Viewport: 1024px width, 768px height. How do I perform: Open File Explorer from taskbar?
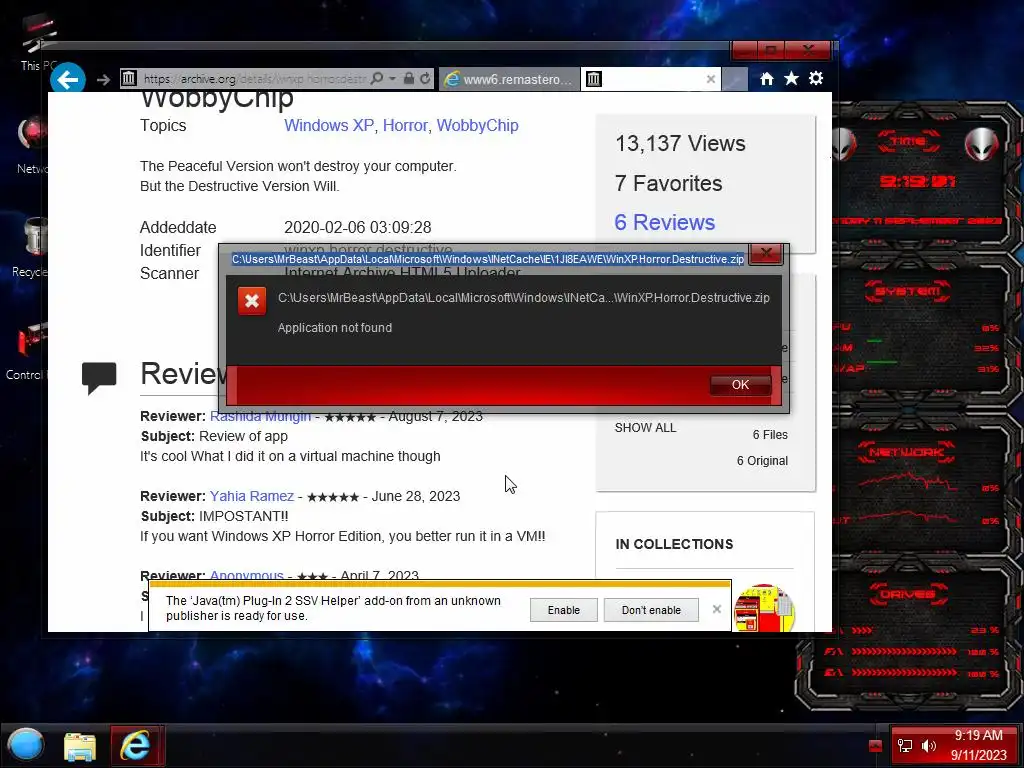[x=80, y=746]
